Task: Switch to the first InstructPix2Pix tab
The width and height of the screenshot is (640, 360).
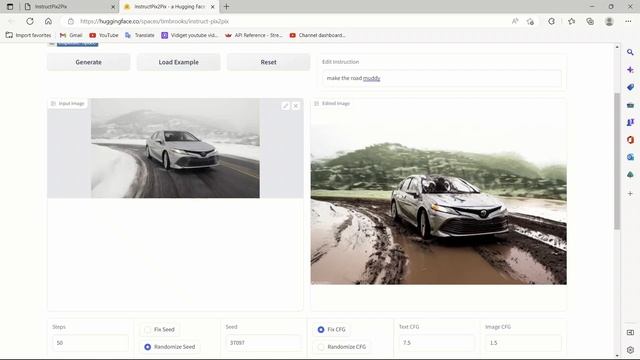Action: pyautogui.click(x=69, y=7)
